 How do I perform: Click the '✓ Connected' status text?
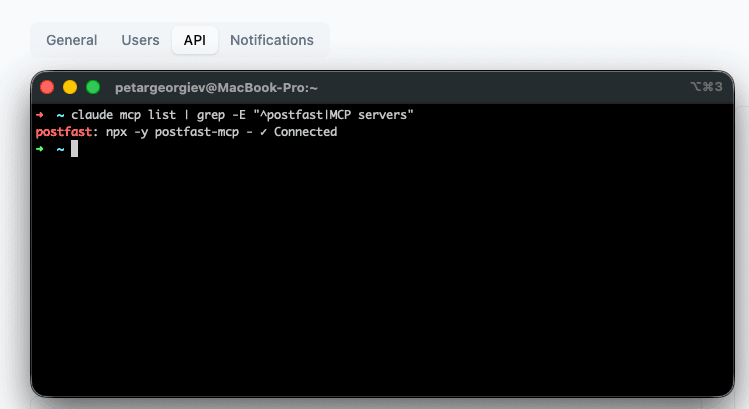point(299,132)
